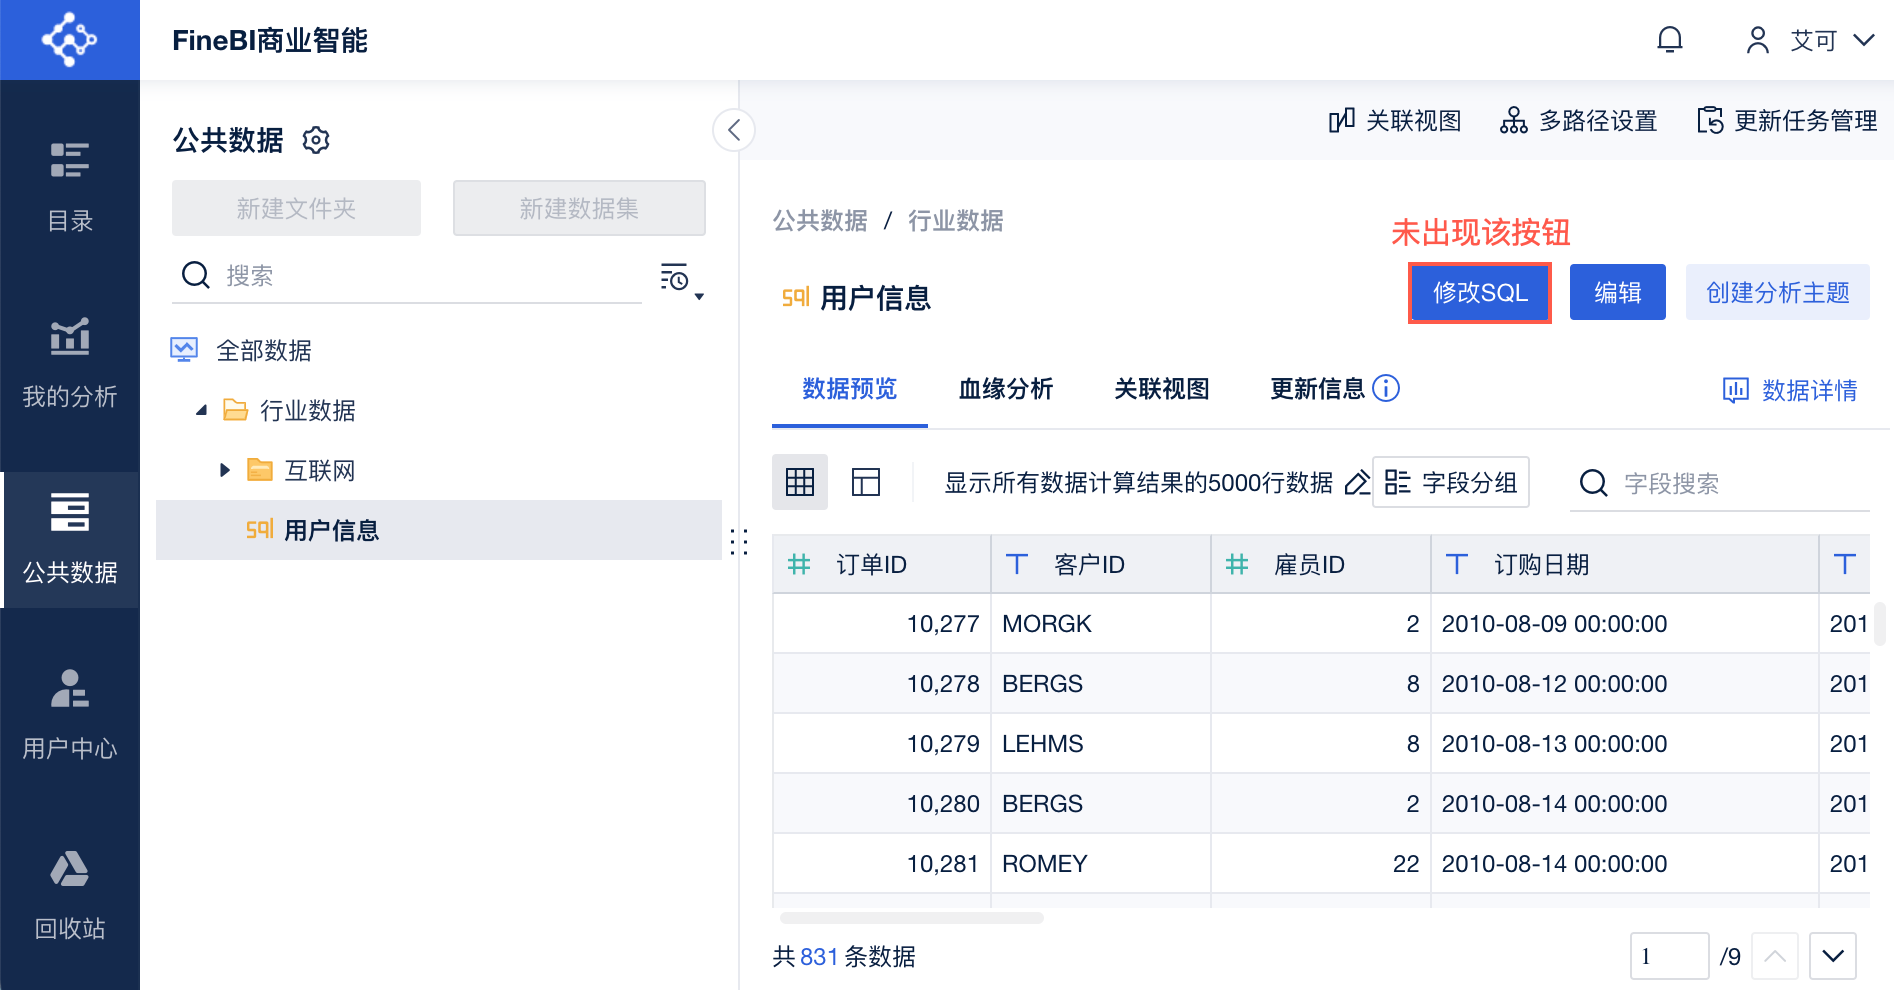Click the 修改SQL button
This screenshot has height=990, width=1894.
click(x=1479, y=293)
